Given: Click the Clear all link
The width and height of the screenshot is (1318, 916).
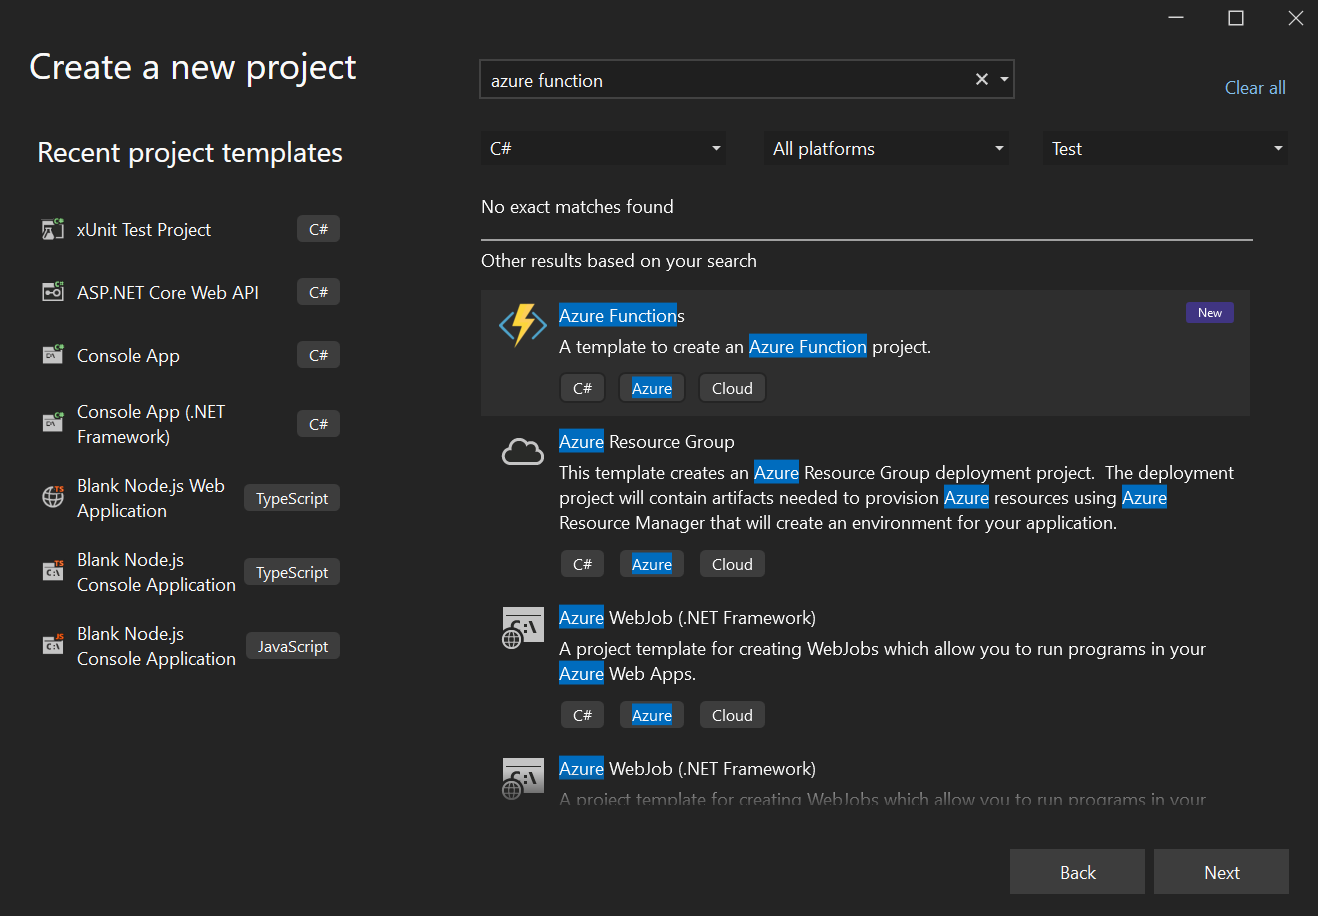Looking at the screenshot, I should tap(1255, 88).
